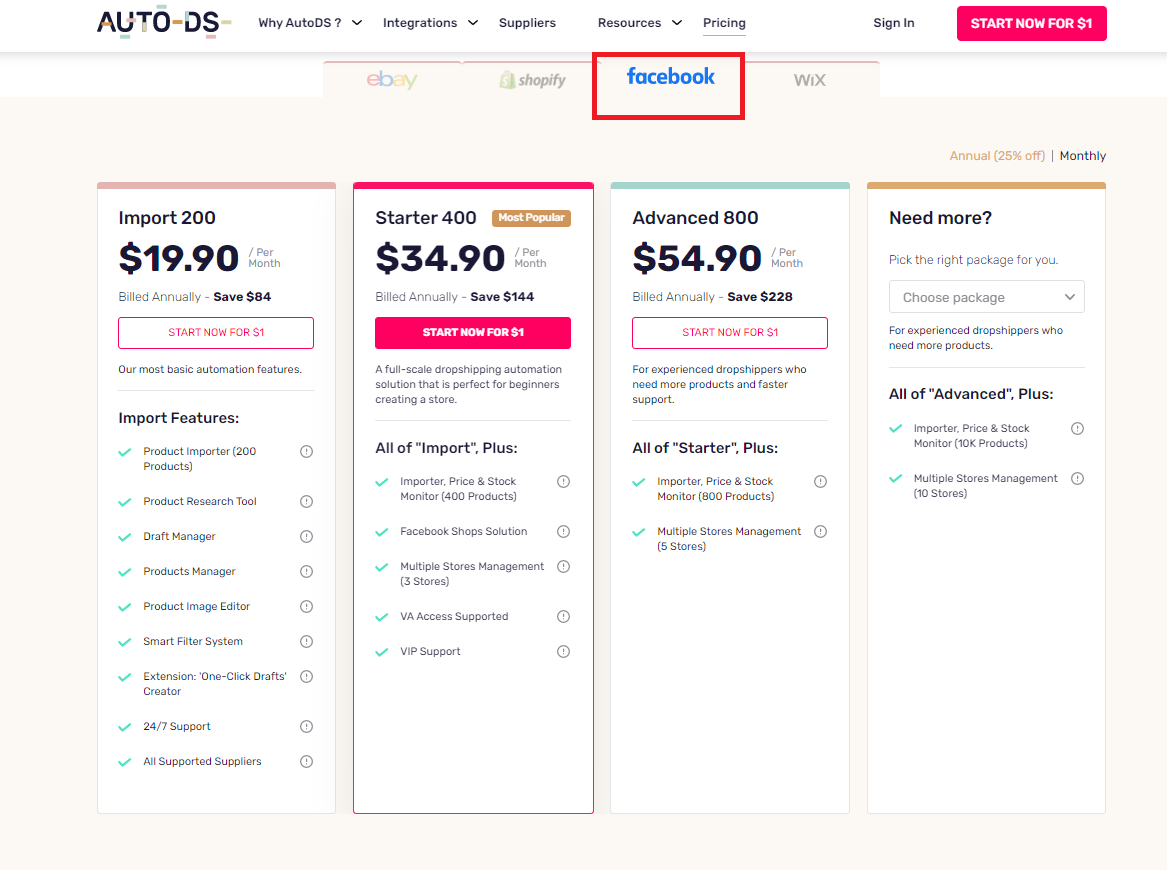Select the Wix pricing tab
The width and height of the screenshot is (1167, 870).
(x=810, y=80)
